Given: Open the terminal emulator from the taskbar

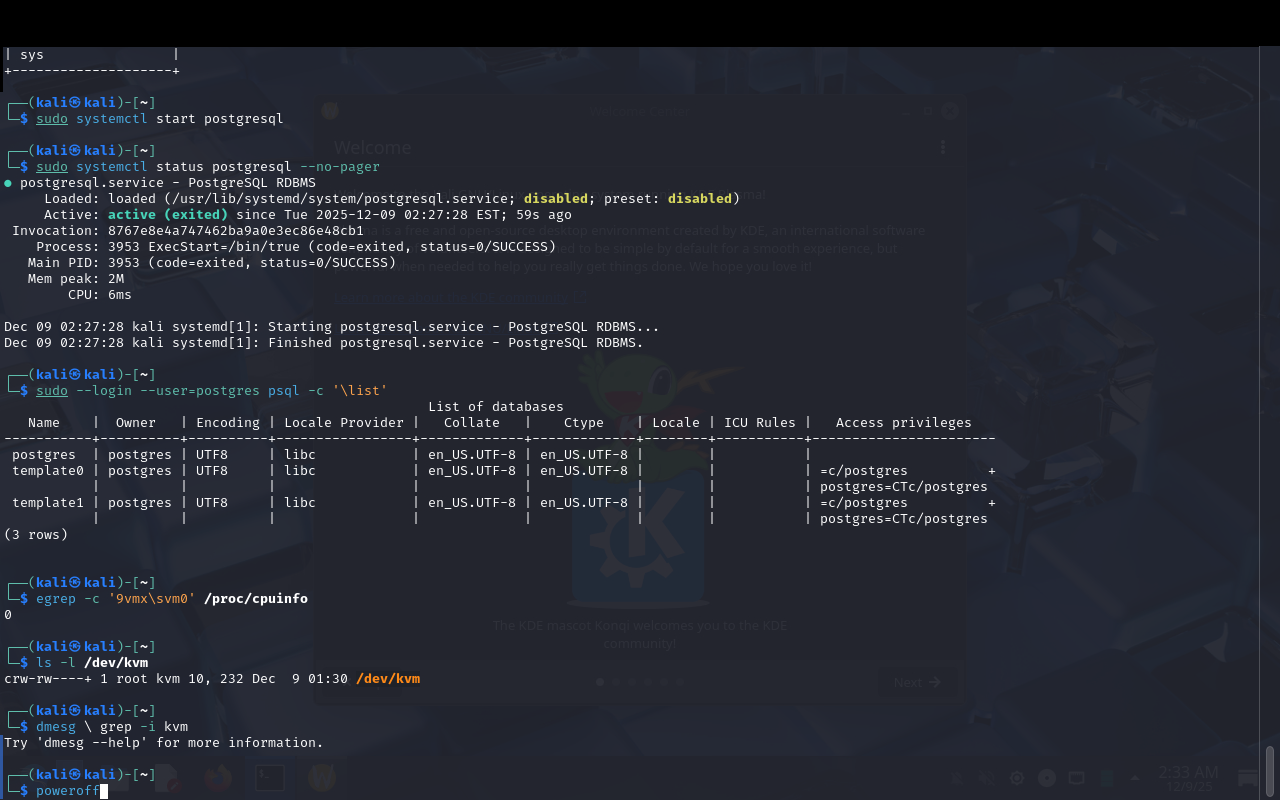Looking at the screenshot, I should point(270,777).
